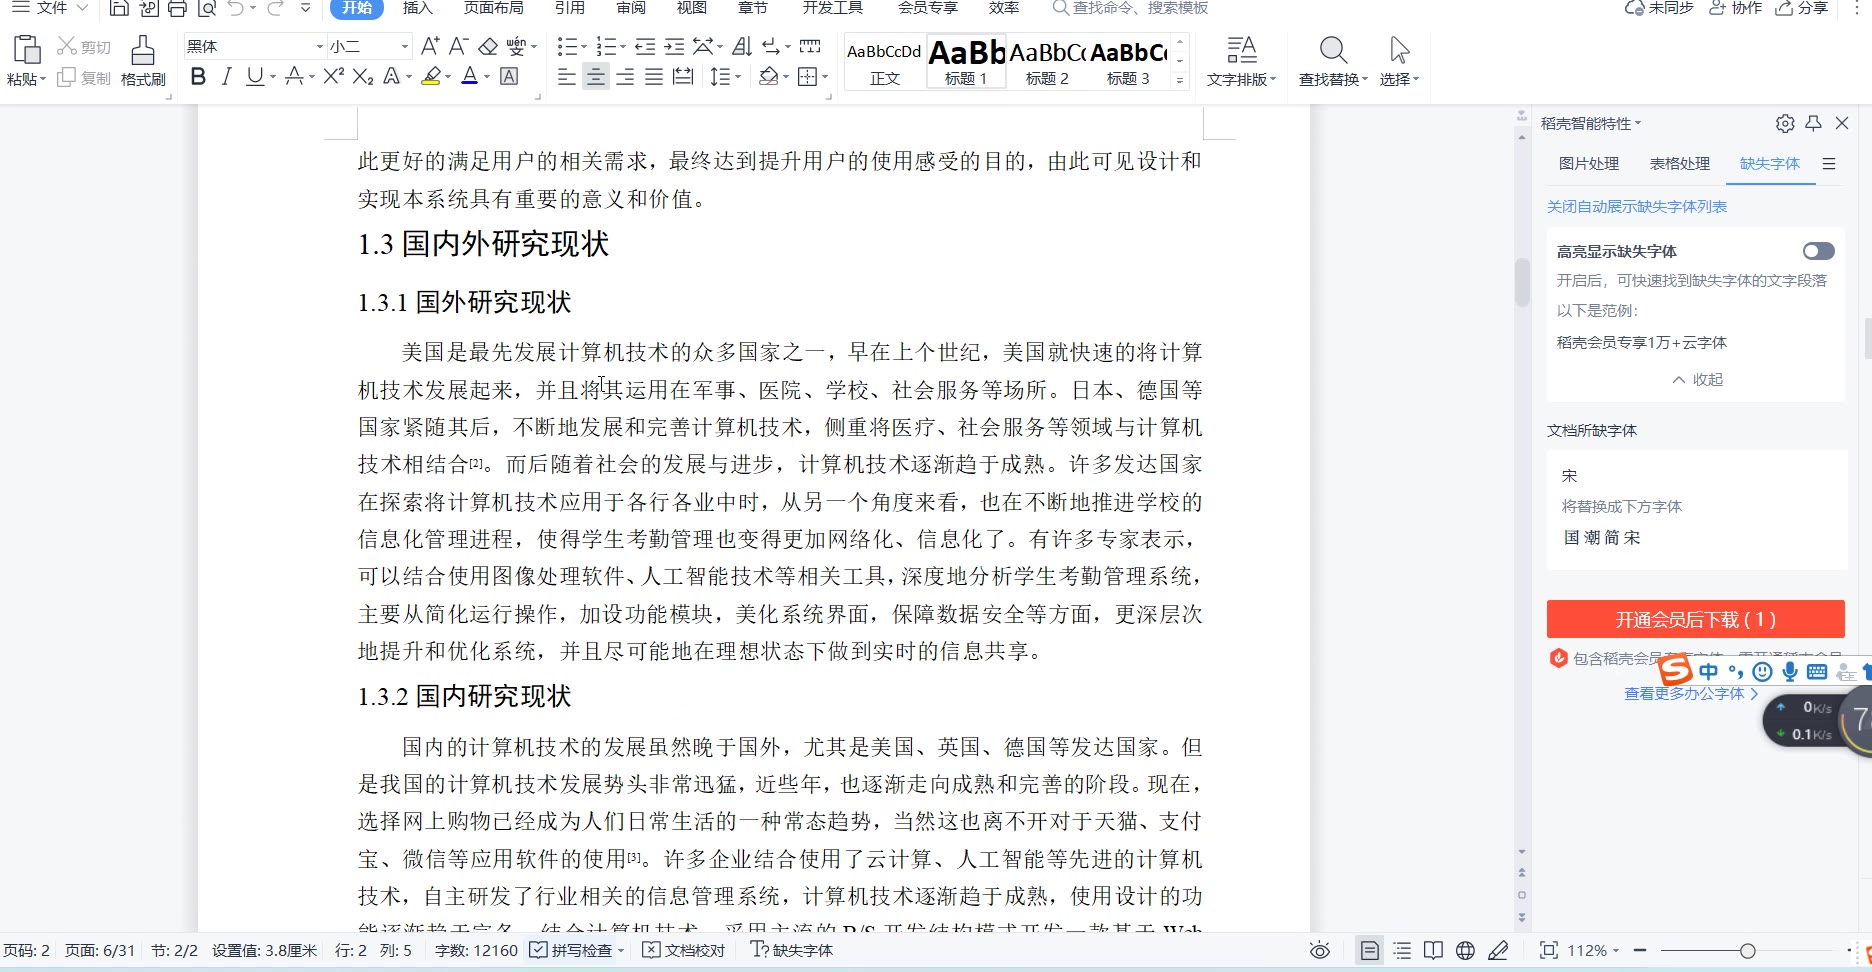Align text left
1872x972 pixels.
coord(566,77)
